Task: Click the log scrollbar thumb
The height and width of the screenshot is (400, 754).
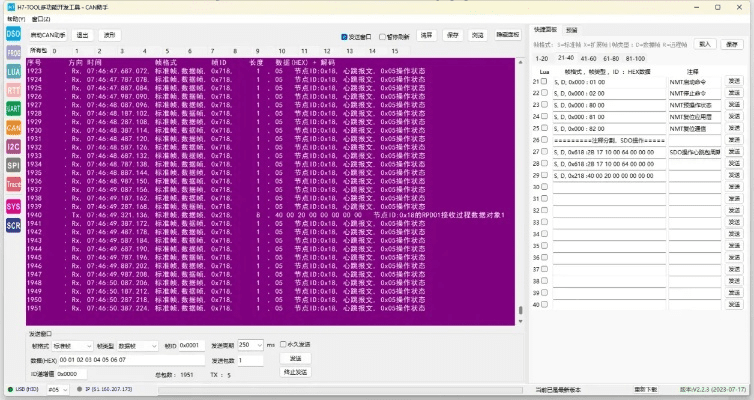Action: coord(520,310)
